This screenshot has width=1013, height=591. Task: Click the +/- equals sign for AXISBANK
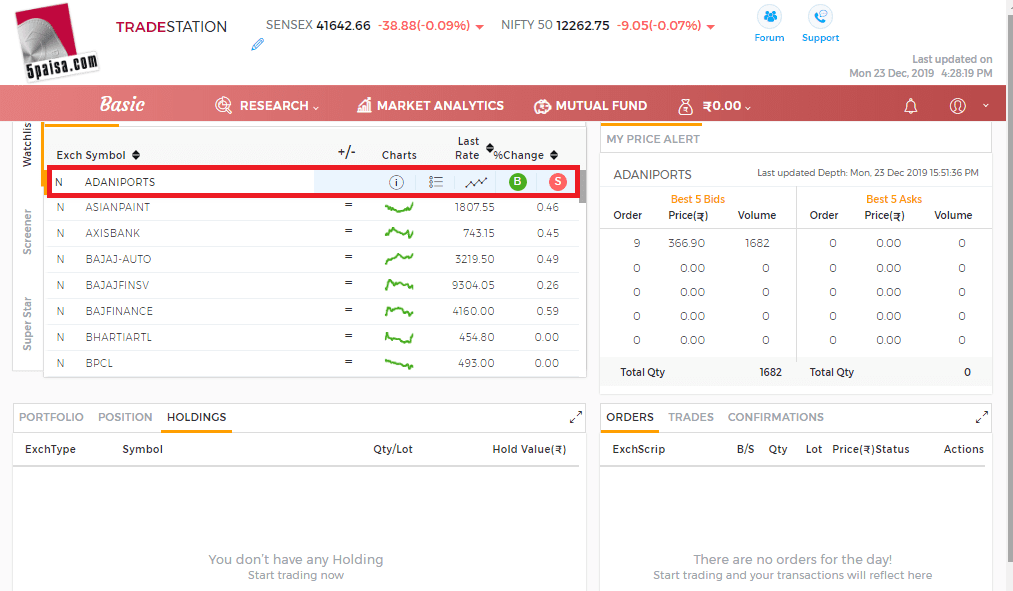(x=348, y=231)
